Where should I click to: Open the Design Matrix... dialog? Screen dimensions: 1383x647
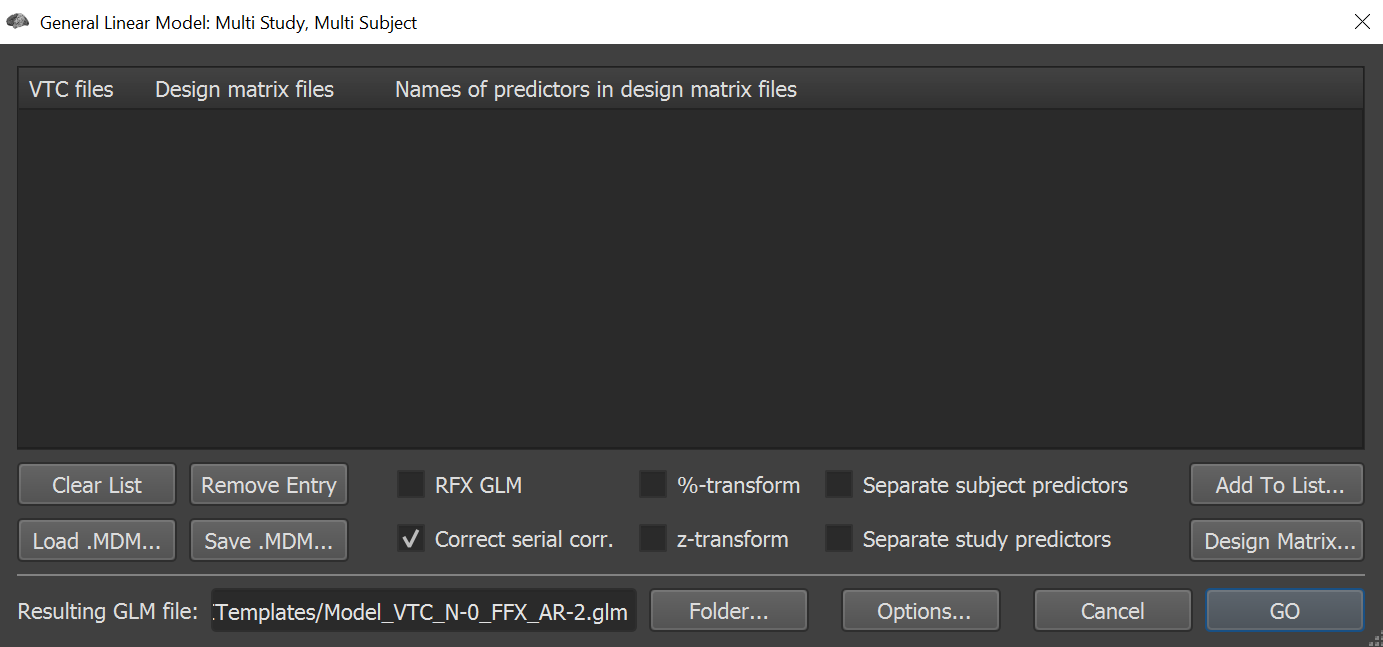pyautogui.click(x=1277, y=541)
